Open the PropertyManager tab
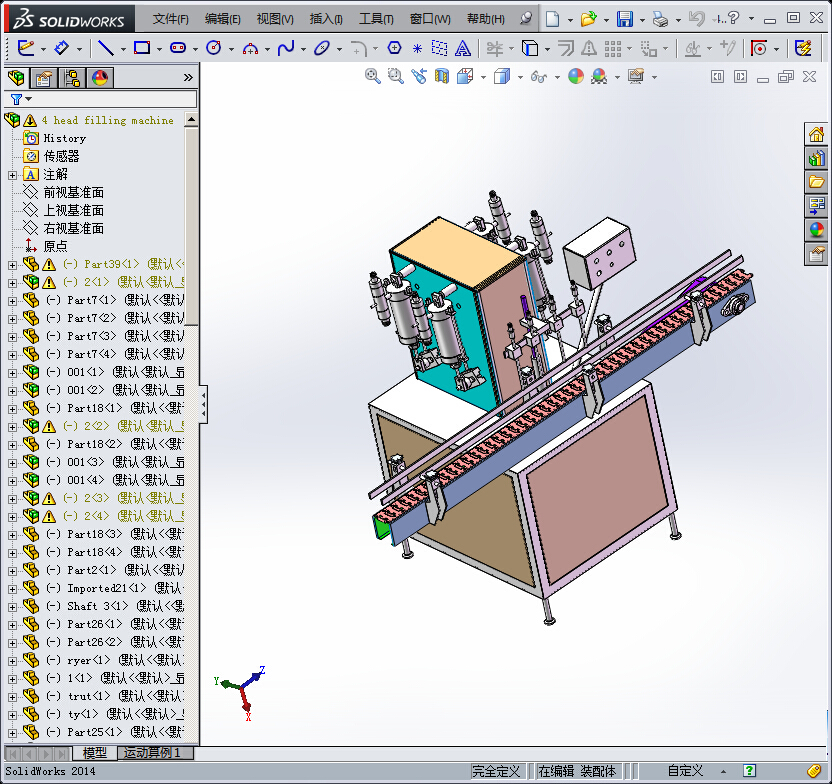This screenshot has height=784, width=832. pyautogui.click(x=44, y=79)
